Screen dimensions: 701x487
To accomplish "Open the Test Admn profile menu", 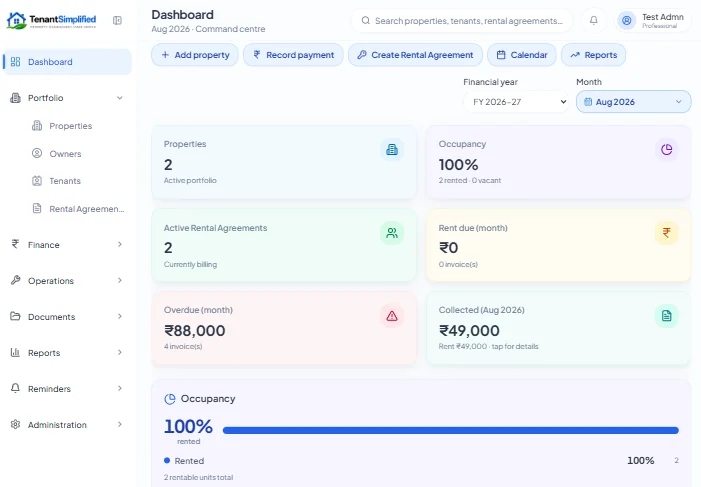I will [653, 21].
